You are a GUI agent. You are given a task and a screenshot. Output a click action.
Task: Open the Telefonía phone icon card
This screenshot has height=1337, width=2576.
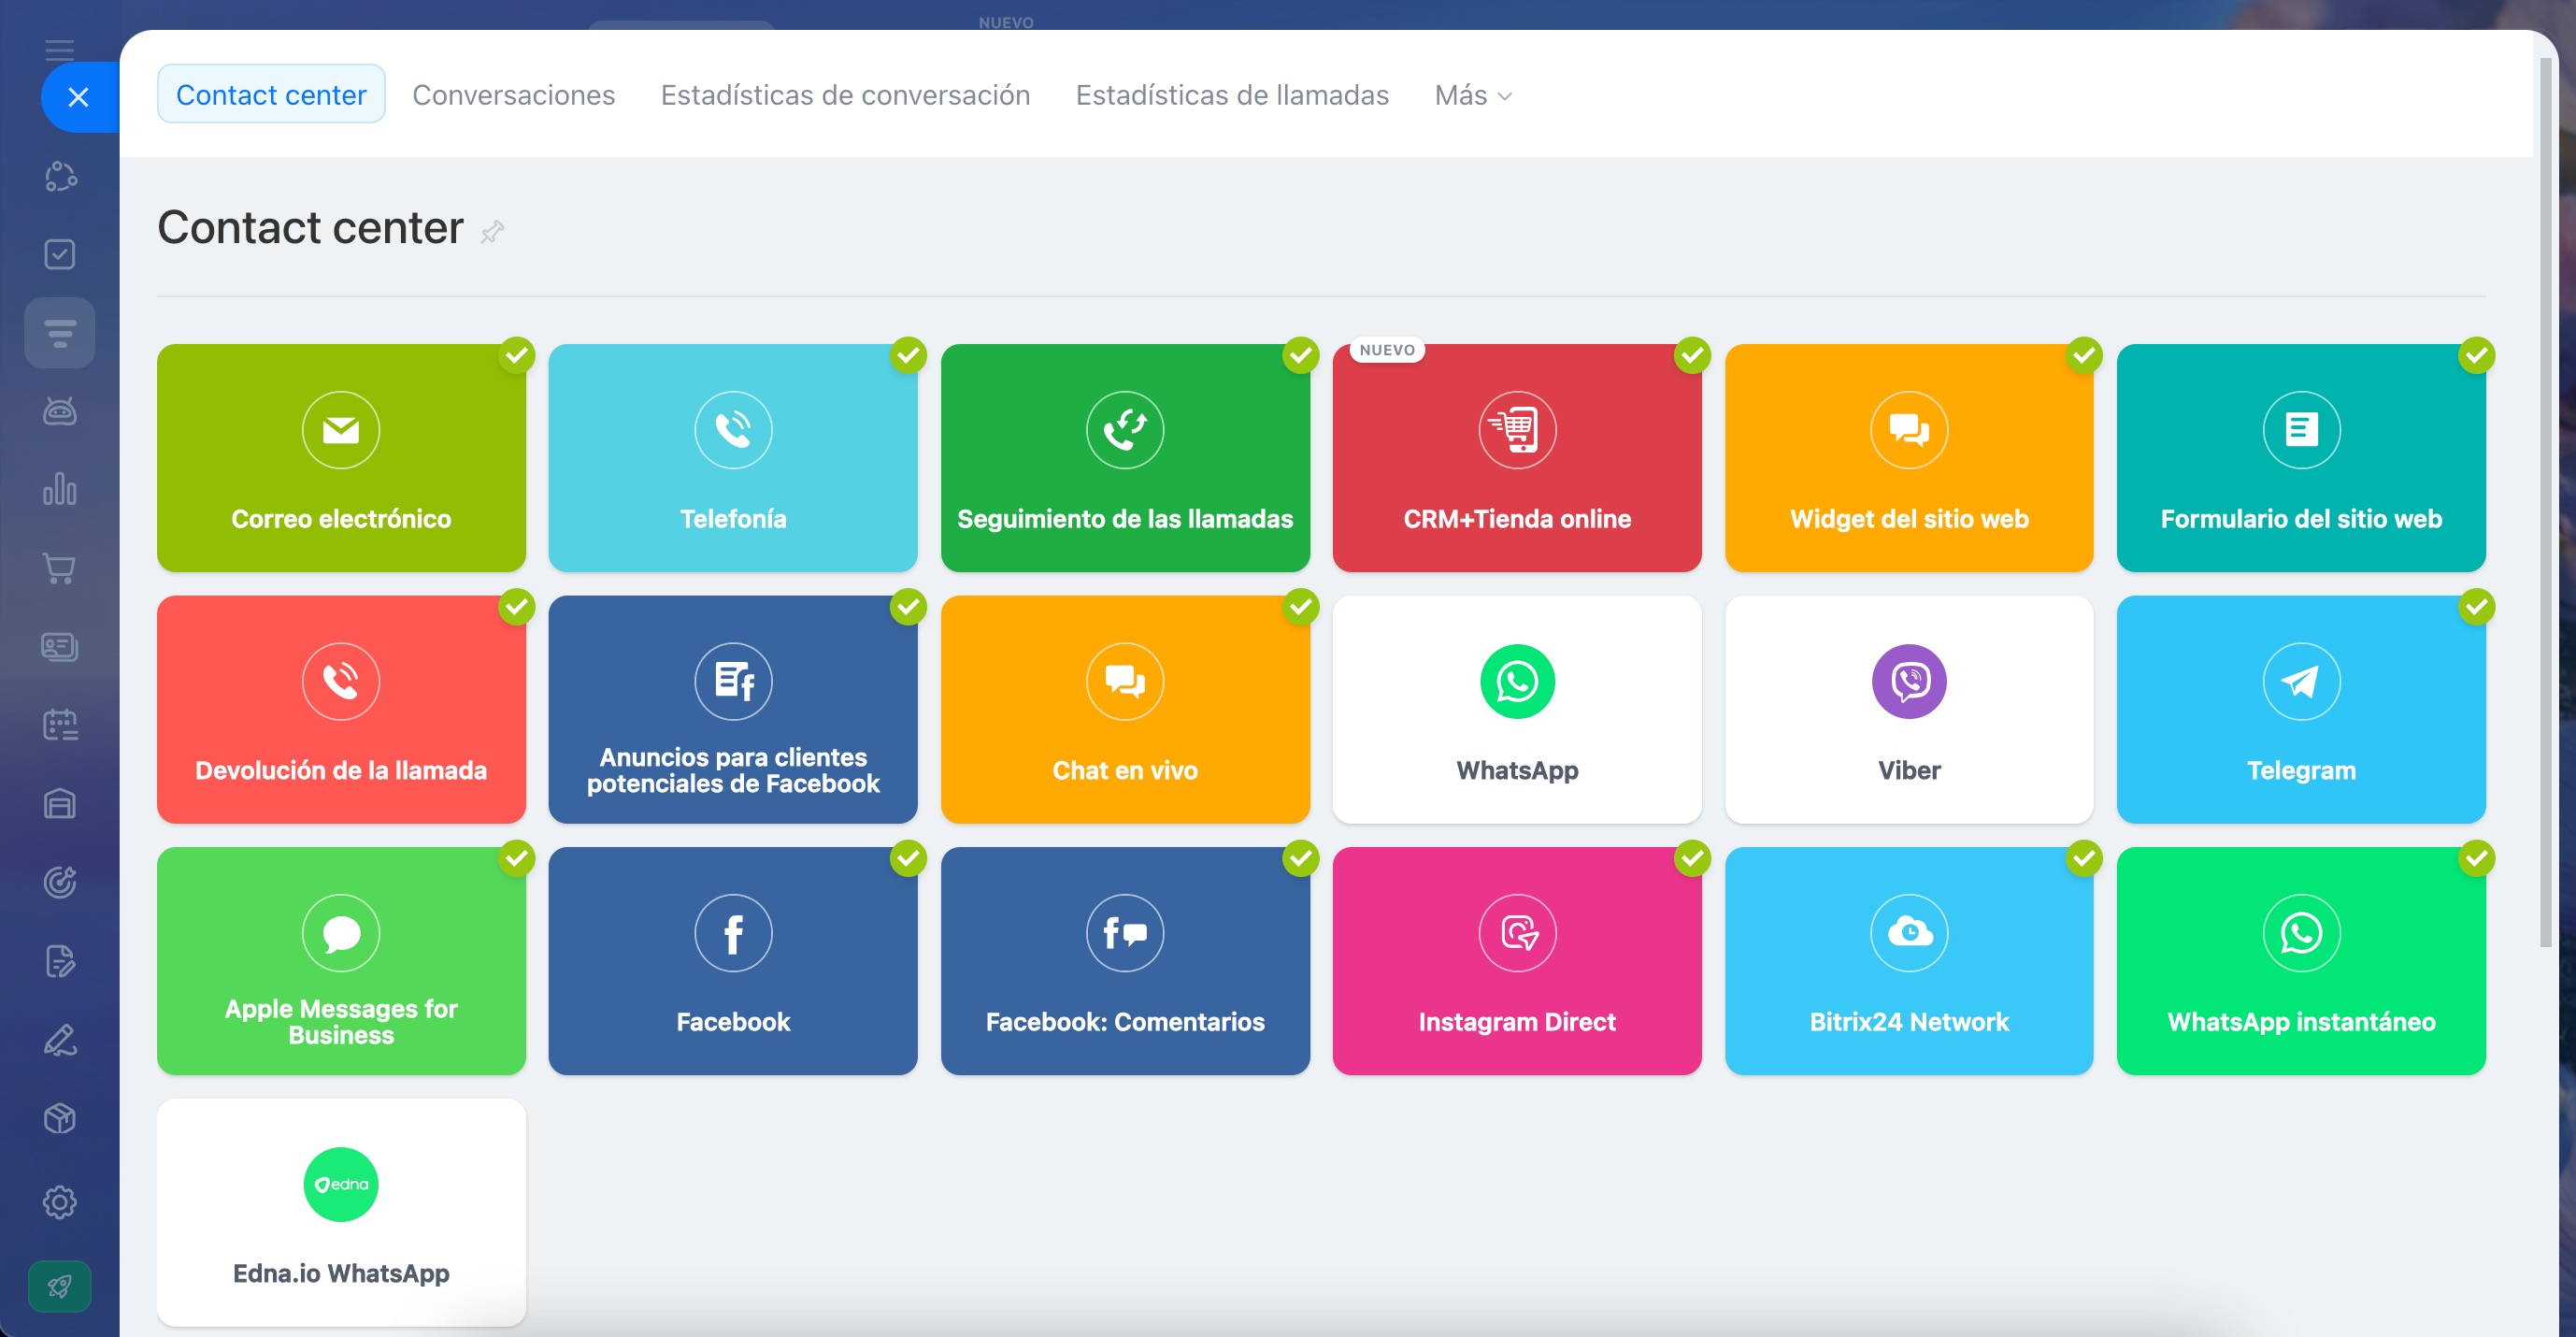point(733,458)
